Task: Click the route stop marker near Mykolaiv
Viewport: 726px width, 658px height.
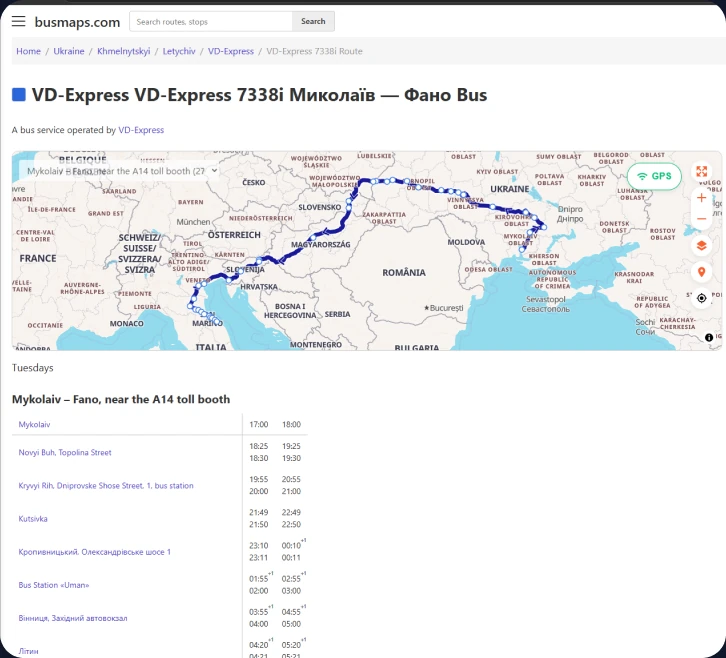Action: coord(521,249)
